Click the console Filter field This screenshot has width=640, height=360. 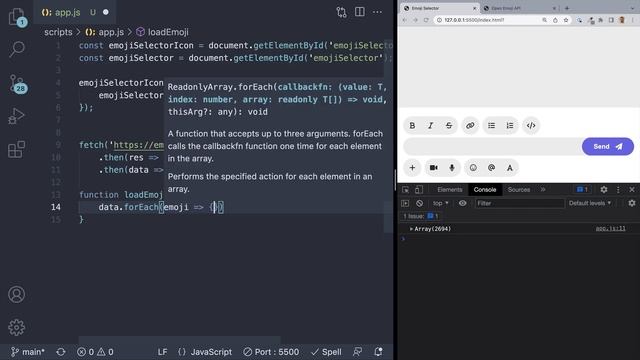point(520,203)
